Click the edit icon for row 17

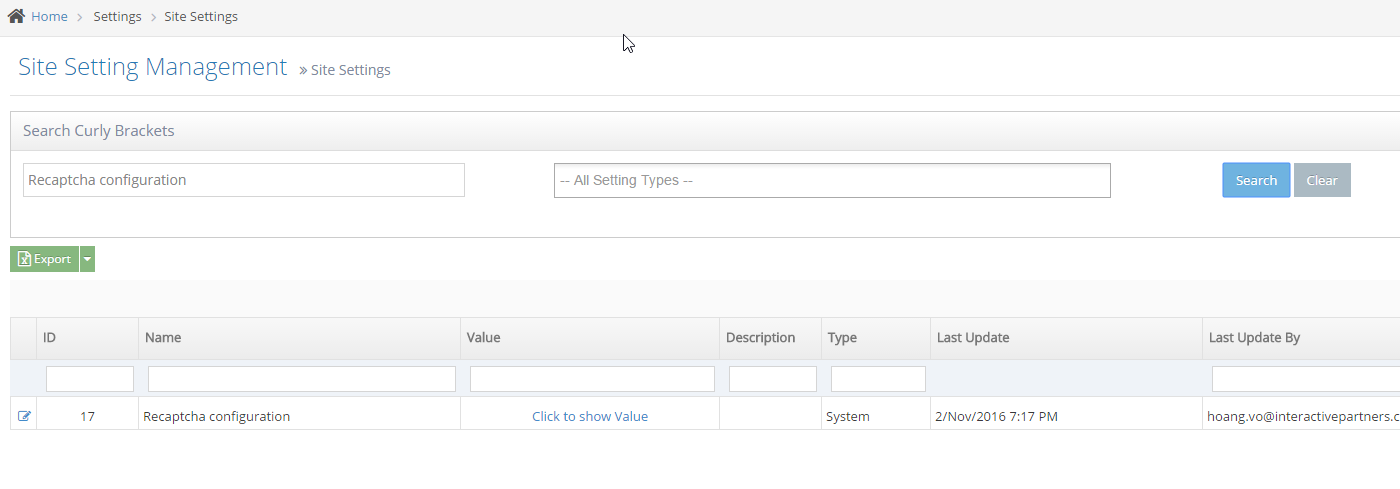[x=24, y=416]
